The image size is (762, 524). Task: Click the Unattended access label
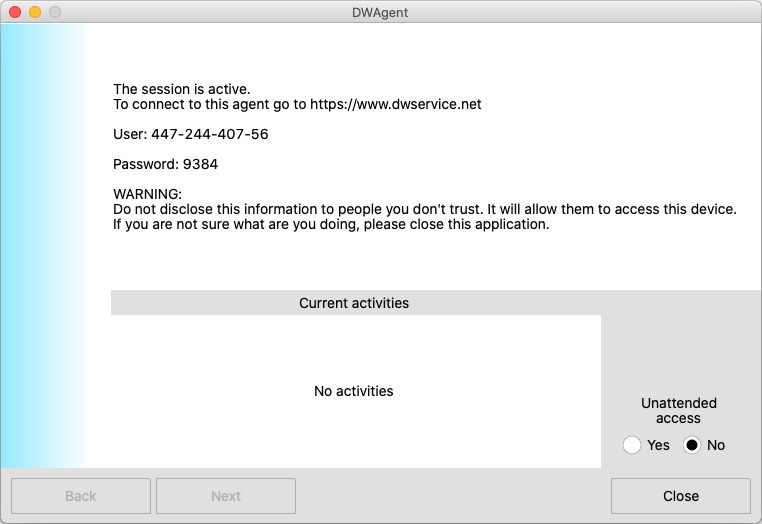pyautogui.click(x=678, y=411)
